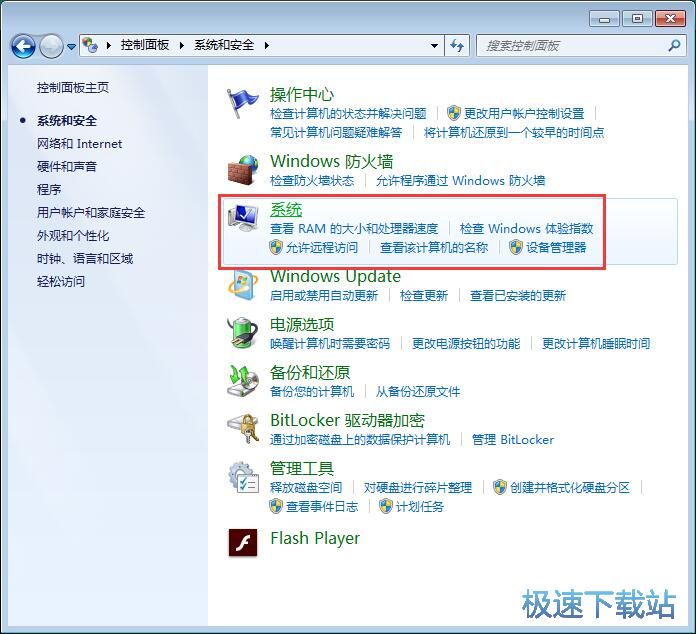Click the BitLocker drive lock icon
696x634 pixels.
coord(243,428)
